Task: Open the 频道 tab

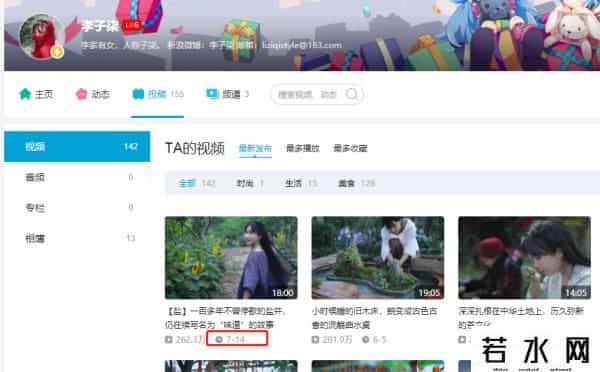Action: click(228, 94)
